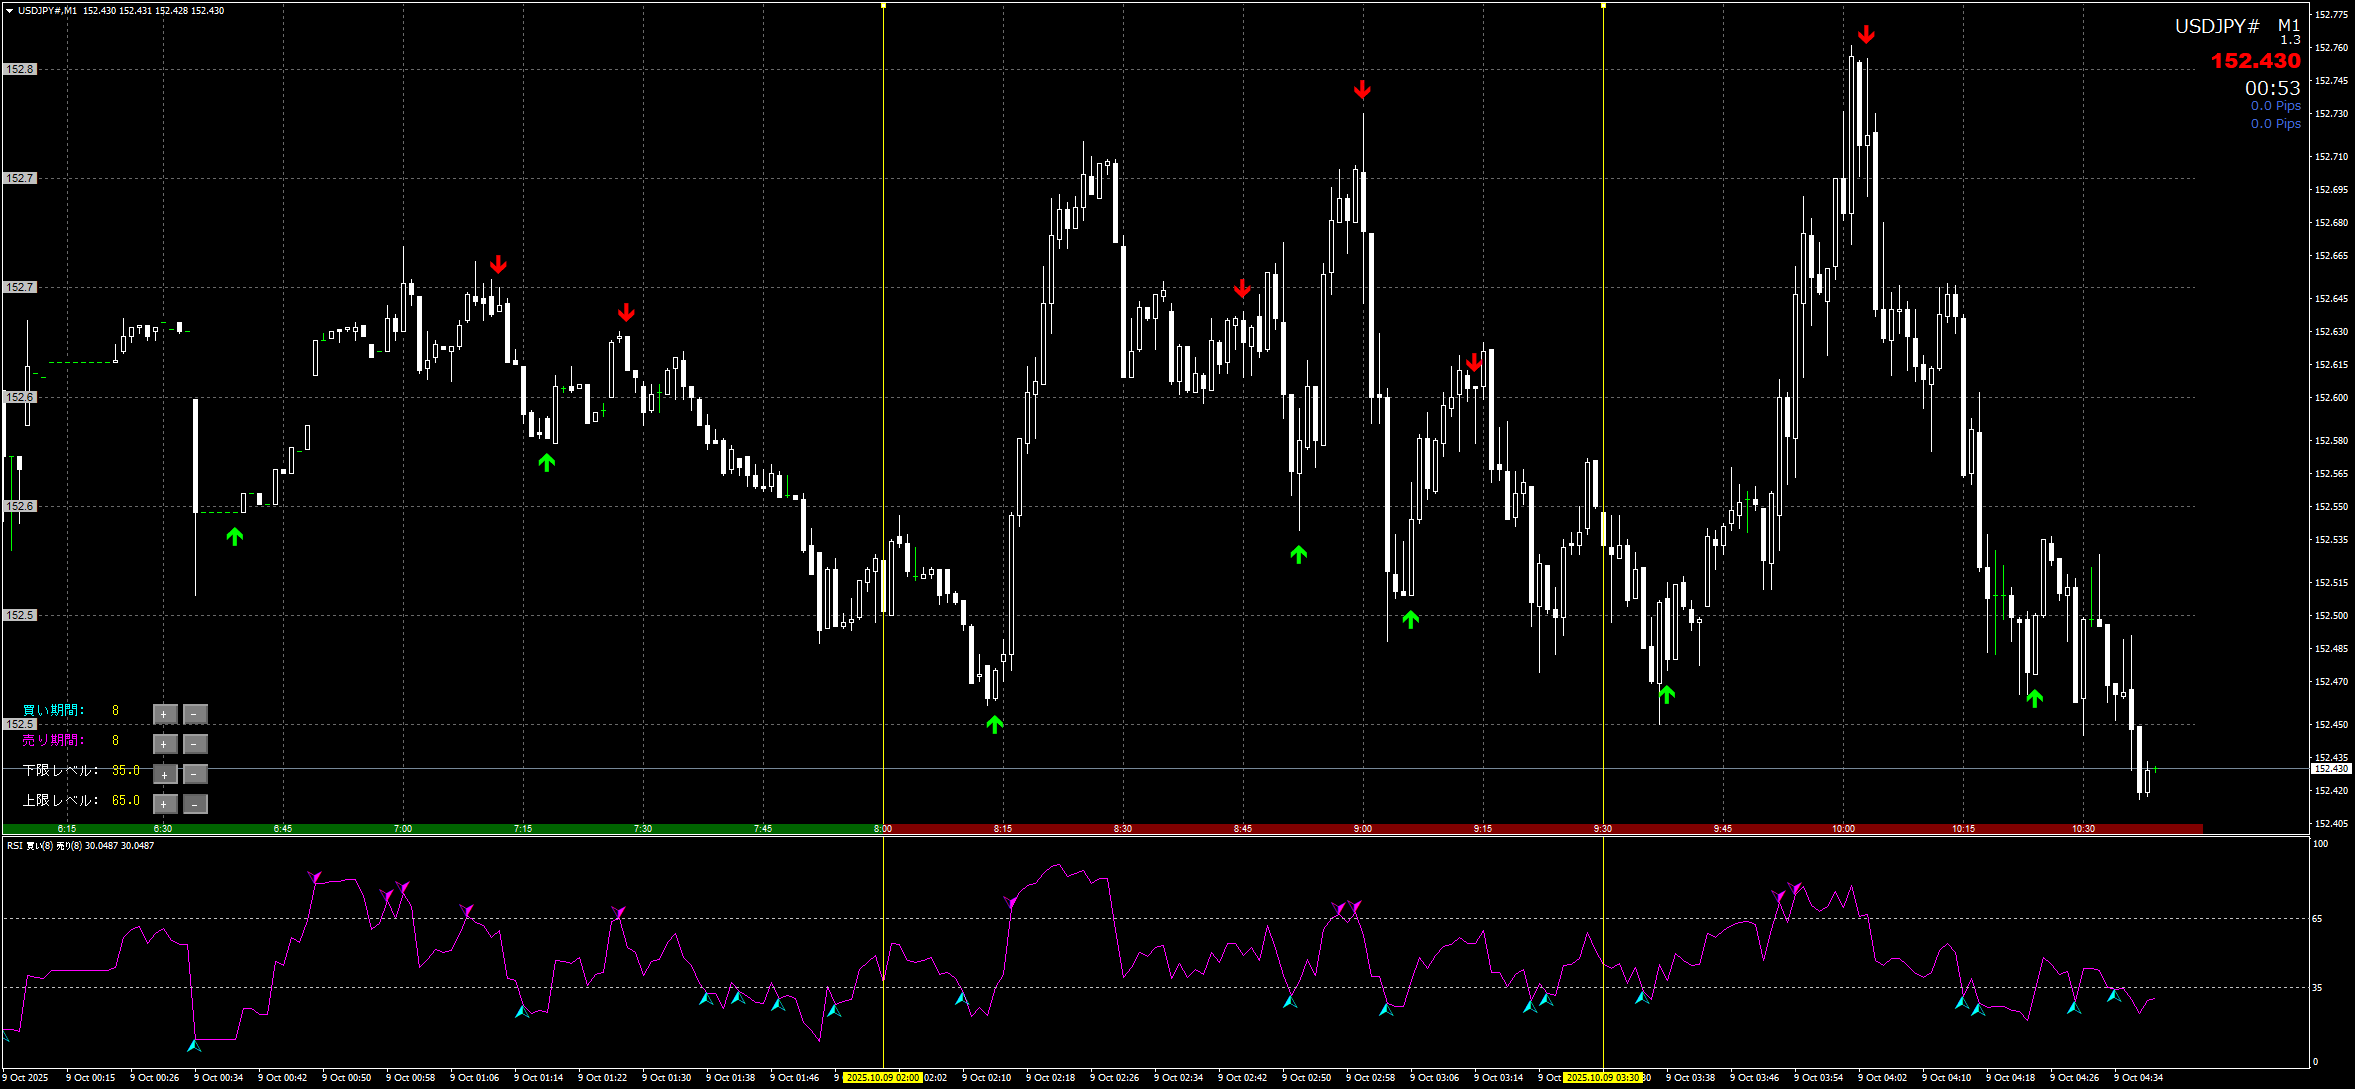The height and width of the screenshot is (1089, 2355).
Task: Raise 下限レベル using its plus button
Action: coord(164,774)
